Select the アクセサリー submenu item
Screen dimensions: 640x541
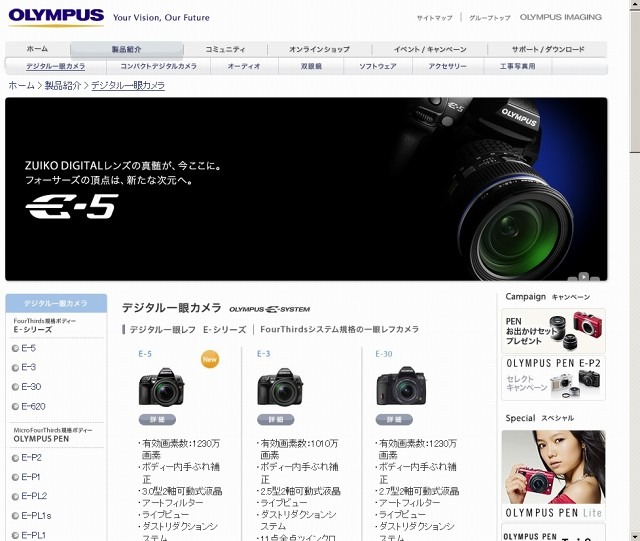[447, 66]
